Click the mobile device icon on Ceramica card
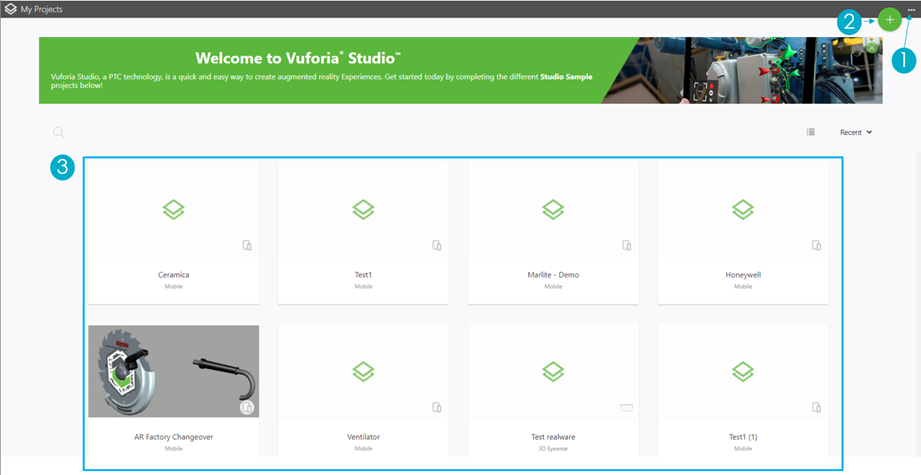The width and height of the screenshot is (921, 475). pyautogui.click(x=247, y=245)
